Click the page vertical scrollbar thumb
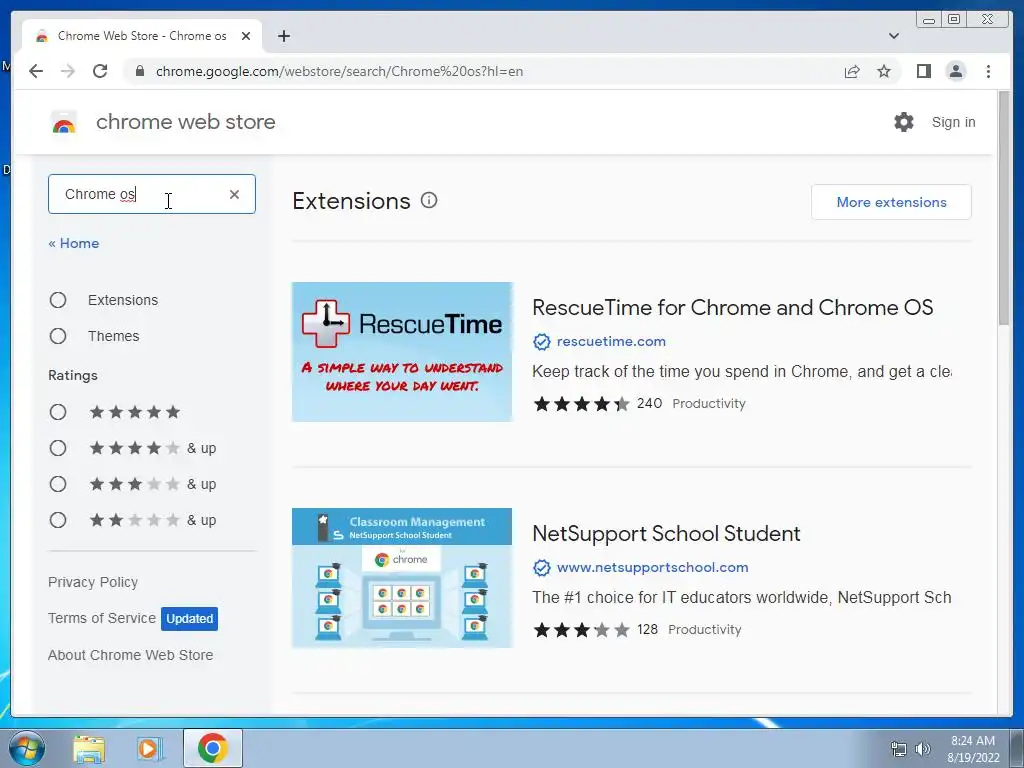Viewport: 1024px width, 768px height. tap(1004, 207)
